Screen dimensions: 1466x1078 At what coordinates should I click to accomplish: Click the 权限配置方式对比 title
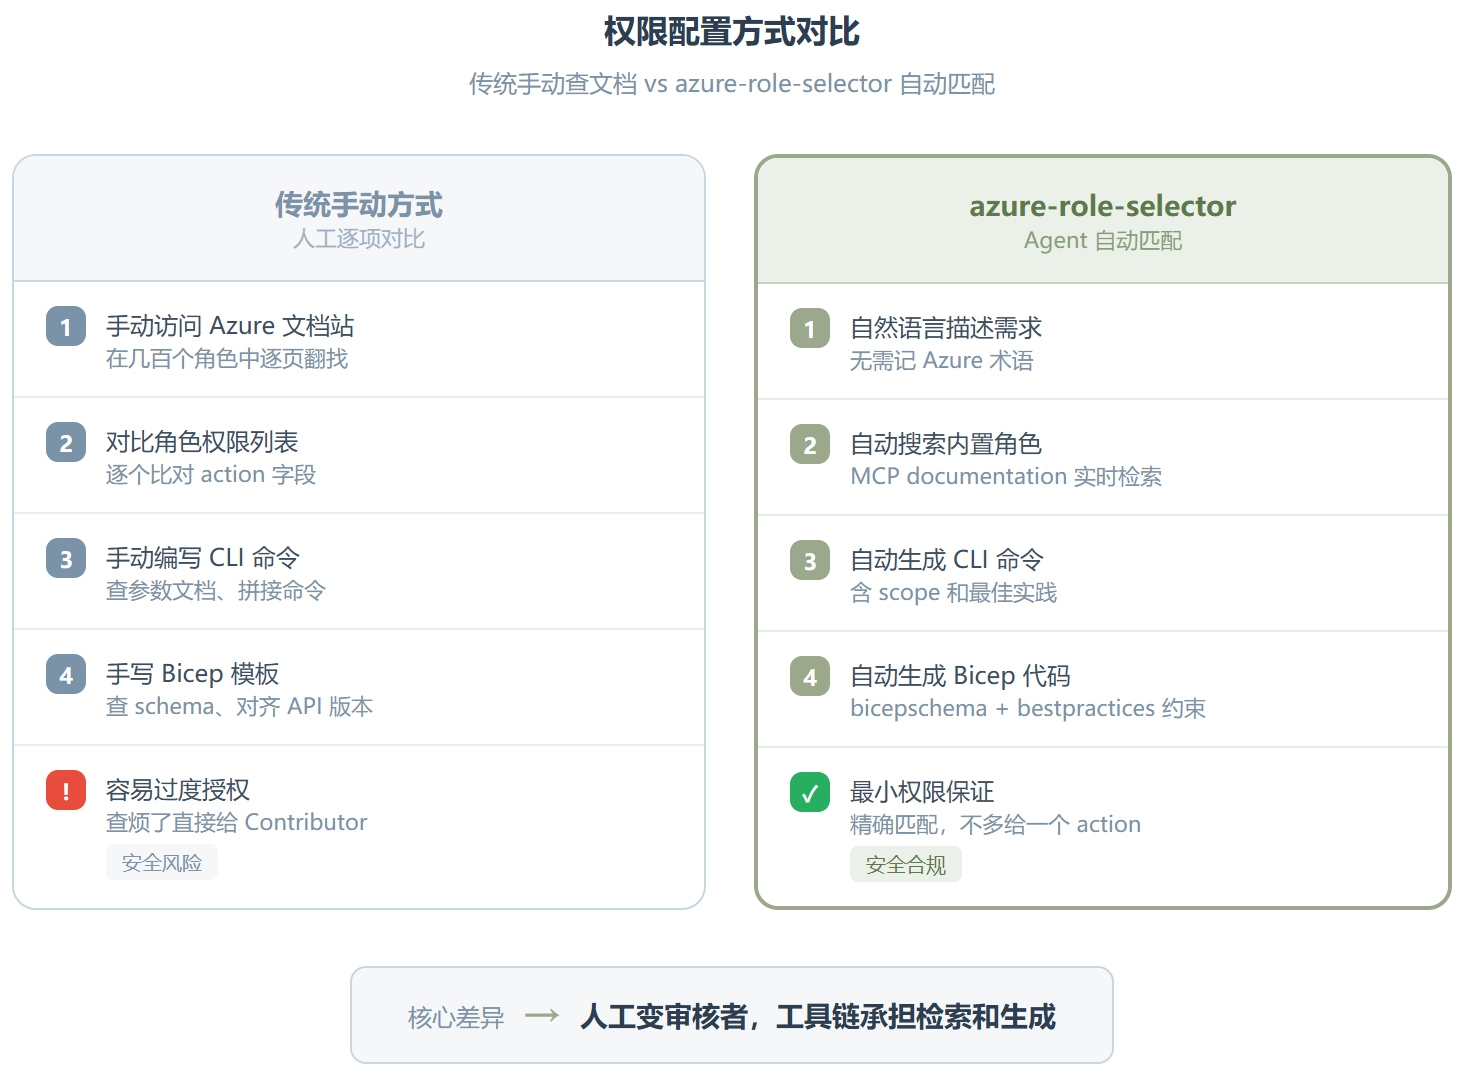[x=732, y=32]
